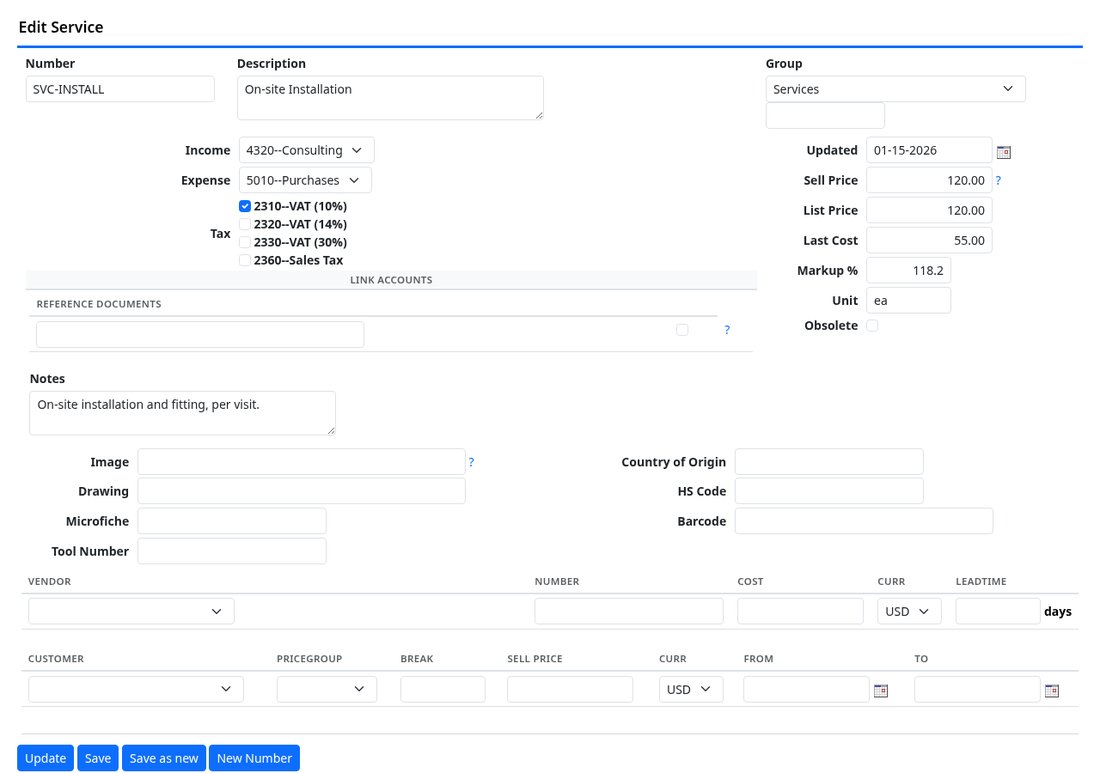Open the Updated date calendar picker
Image resolution: width=1100 pixels, height=773 pixels.
(x=1003, y=152)
